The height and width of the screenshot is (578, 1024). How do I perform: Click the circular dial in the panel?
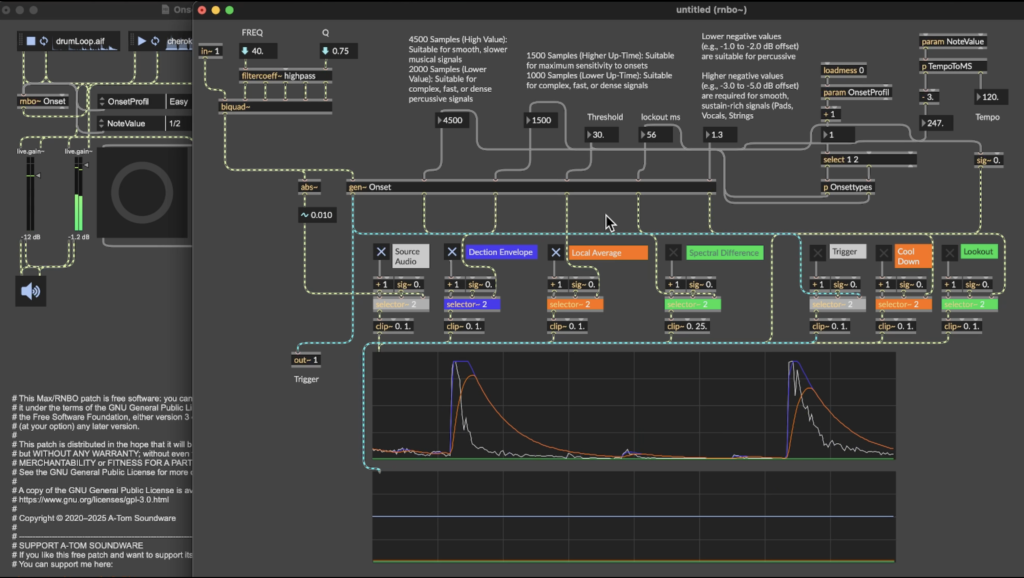coord(142,193)
